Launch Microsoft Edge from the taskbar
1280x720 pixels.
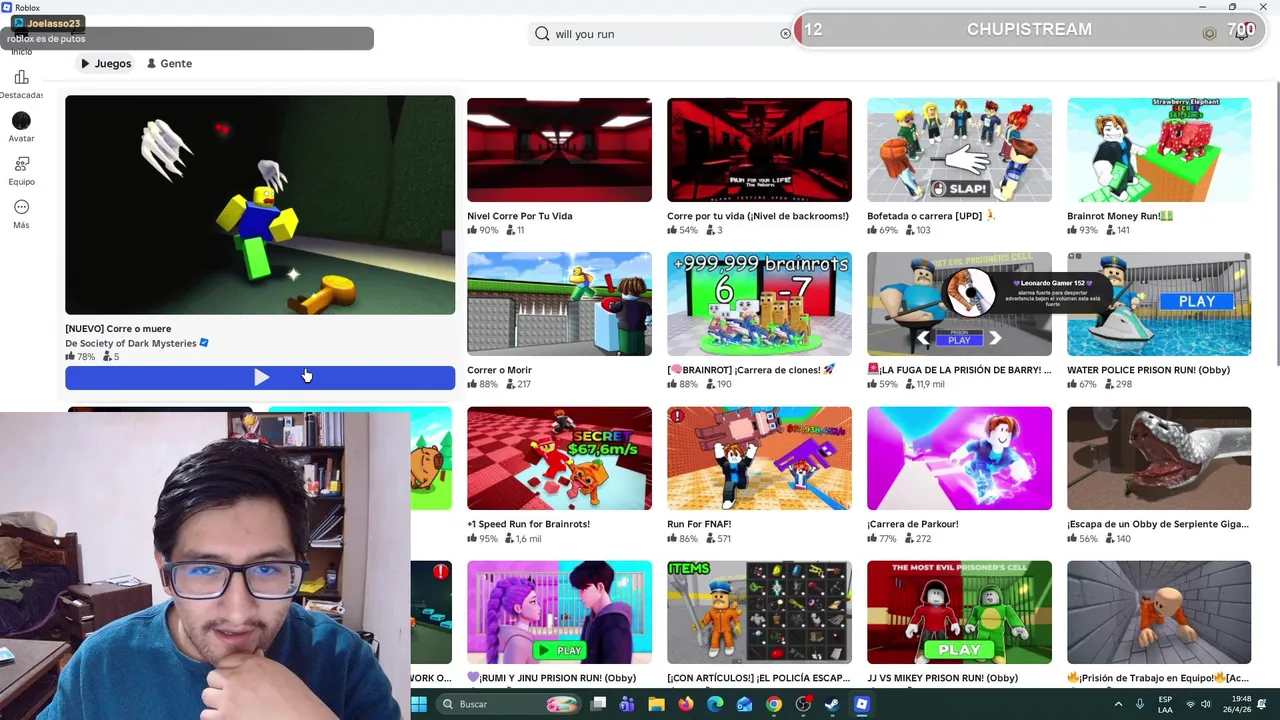pyautogui.click(x=715, y=704)
